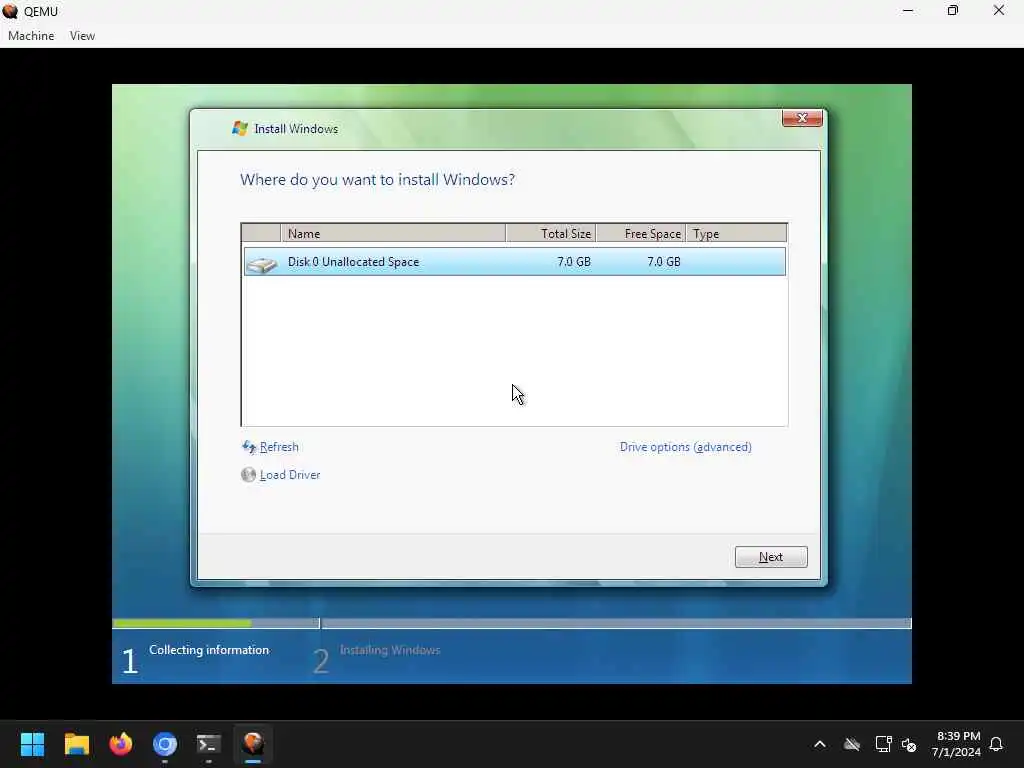
Task: Click the Next button
Action: click(771, 557)
